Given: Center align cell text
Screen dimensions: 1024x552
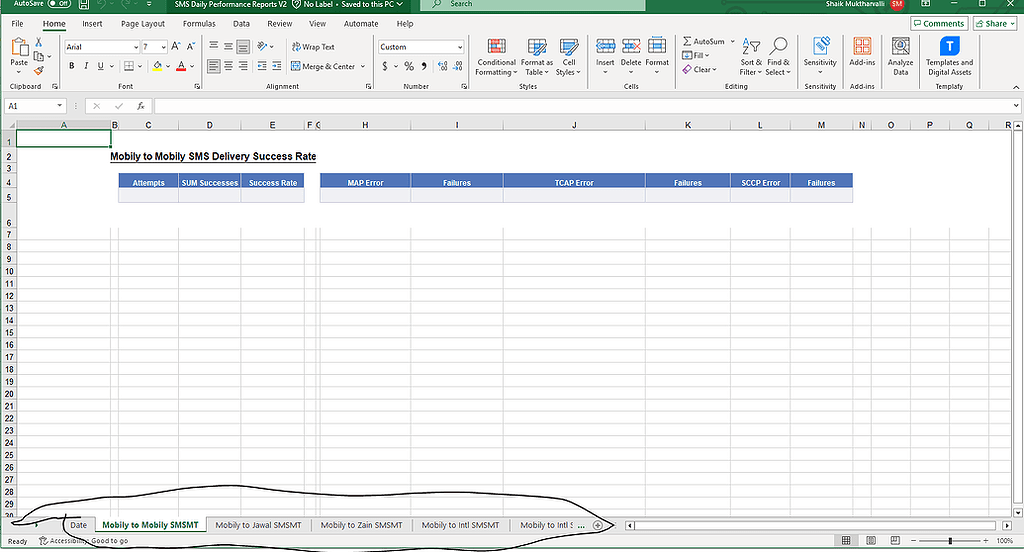Looking at the screenshot, I should (229, 66).
